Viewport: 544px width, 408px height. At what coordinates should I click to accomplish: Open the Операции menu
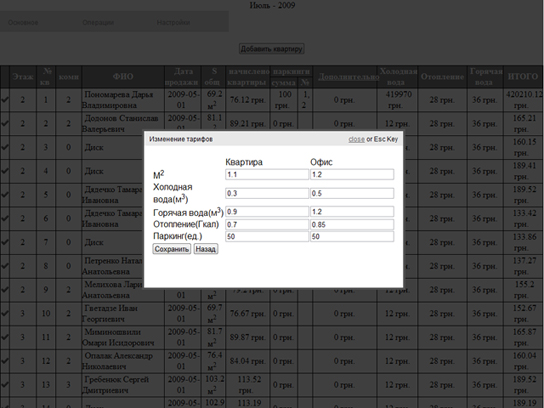98,23
